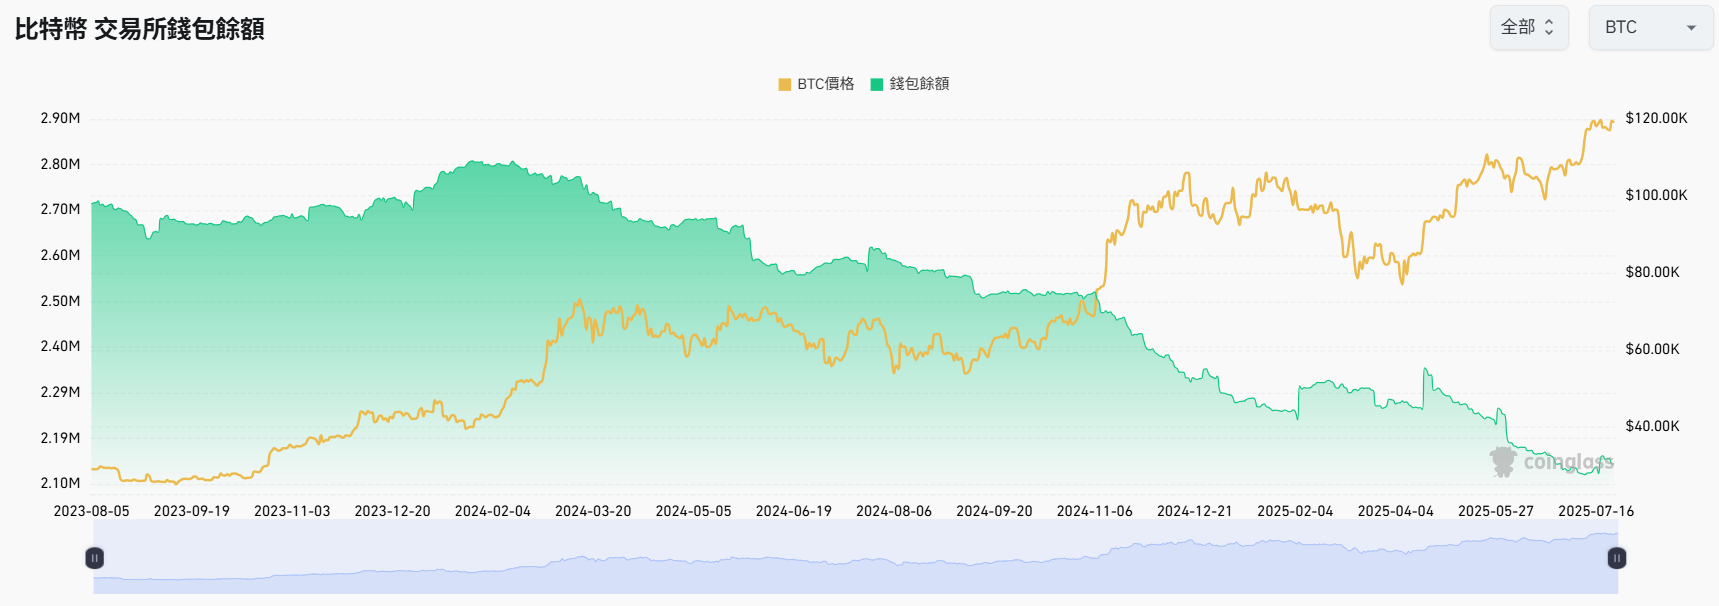Grab the left range slider handle
The height and width of the screenshot is (606, 1719).
tap(94, 558)
